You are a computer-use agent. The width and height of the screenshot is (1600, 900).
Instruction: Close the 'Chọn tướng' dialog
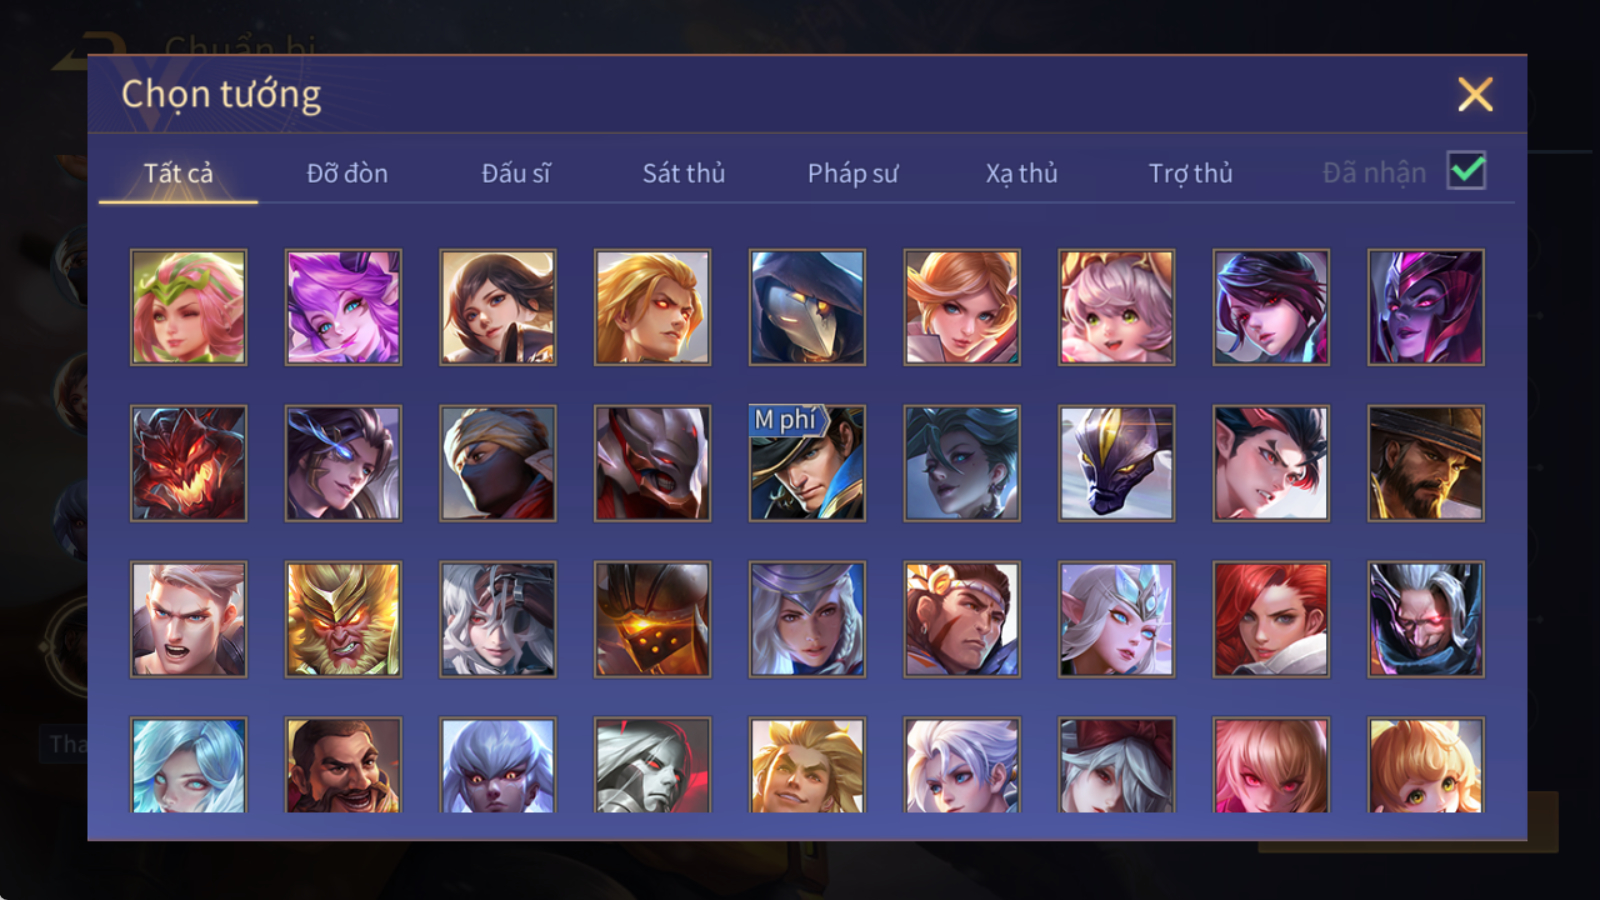(1475, 94)
